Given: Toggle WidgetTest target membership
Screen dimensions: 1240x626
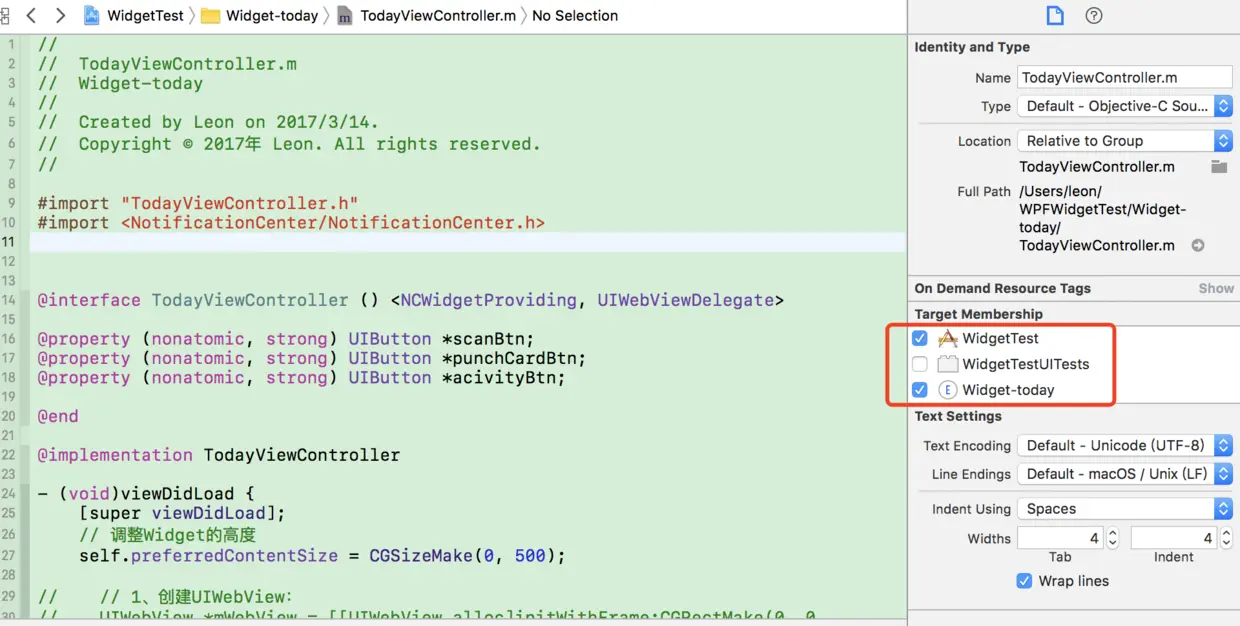Looking at the screenshot, I should (920, 338).
